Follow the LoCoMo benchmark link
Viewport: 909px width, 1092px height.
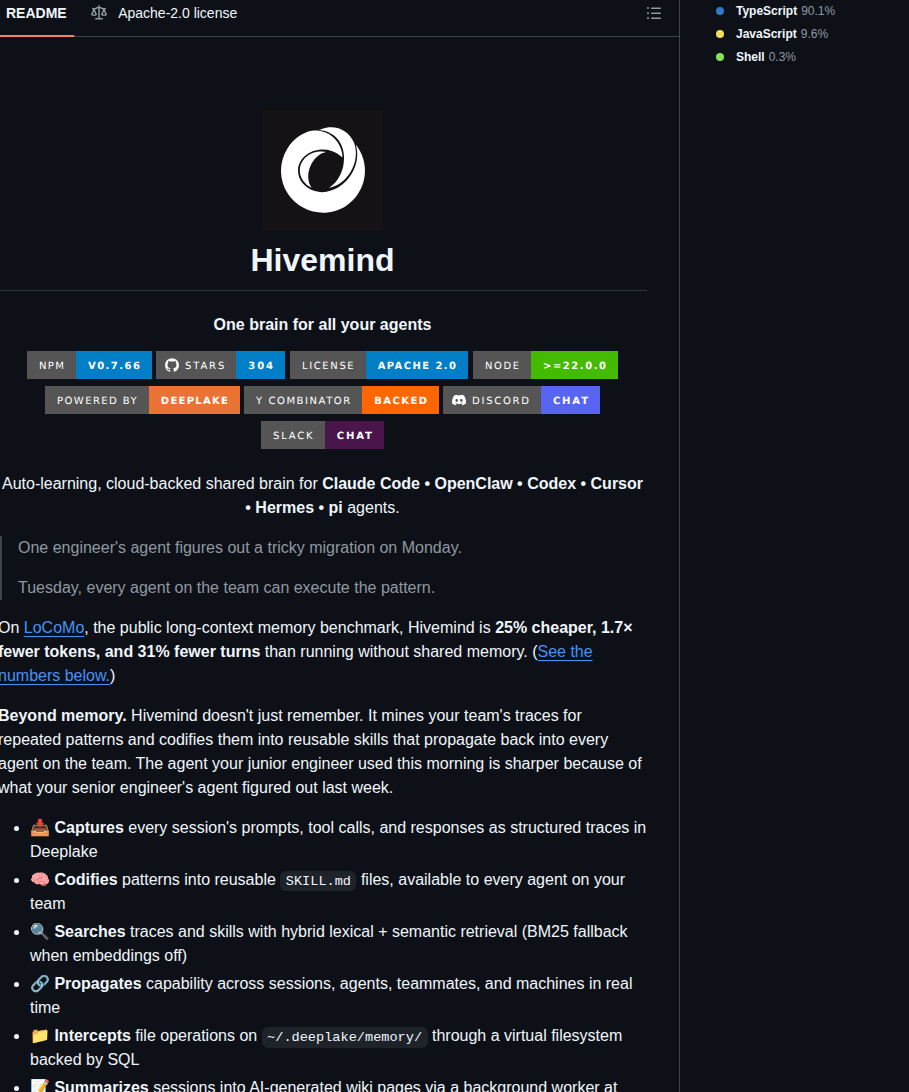click(54, 627)
